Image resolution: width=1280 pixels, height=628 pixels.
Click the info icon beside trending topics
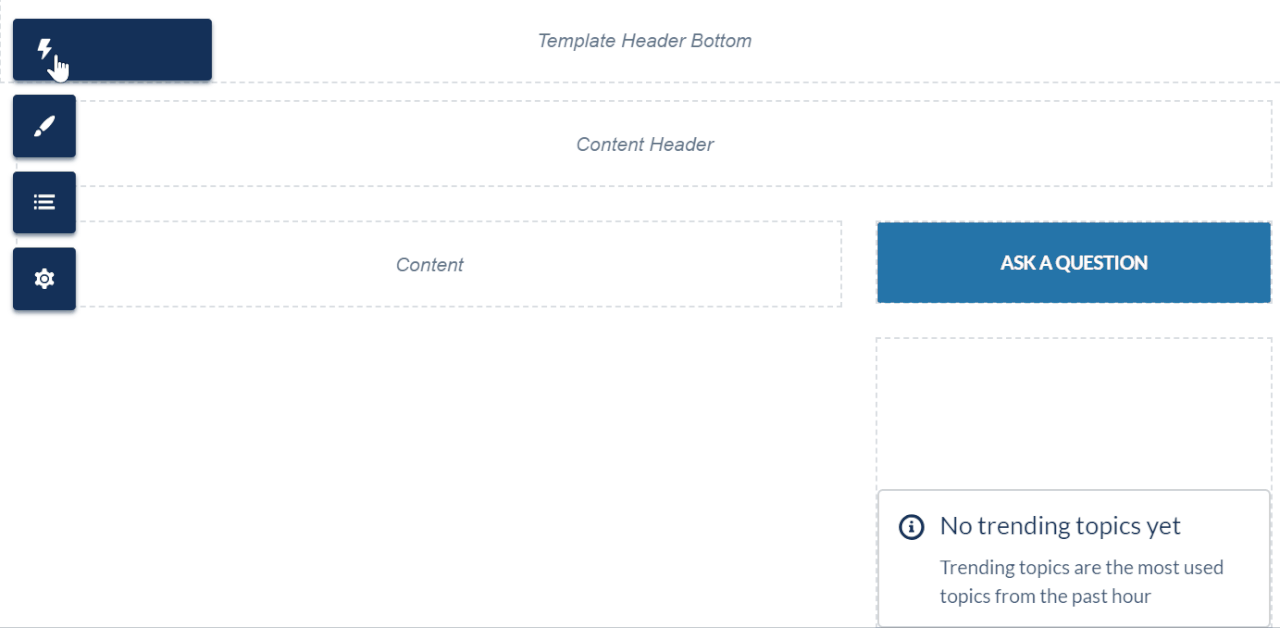click(x=911, y=526)
